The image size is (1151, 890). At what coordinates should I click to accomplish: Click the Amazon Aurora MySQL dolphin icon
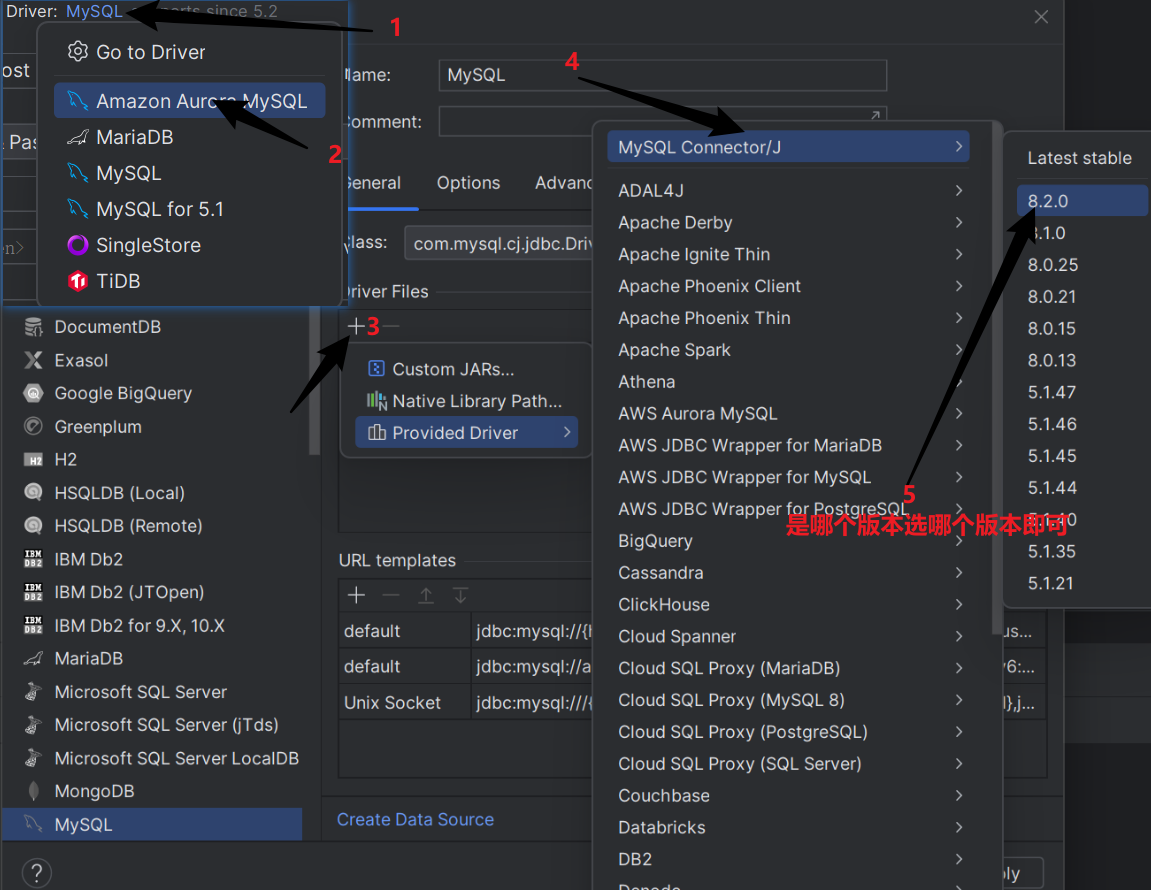(x=77, y=101)
